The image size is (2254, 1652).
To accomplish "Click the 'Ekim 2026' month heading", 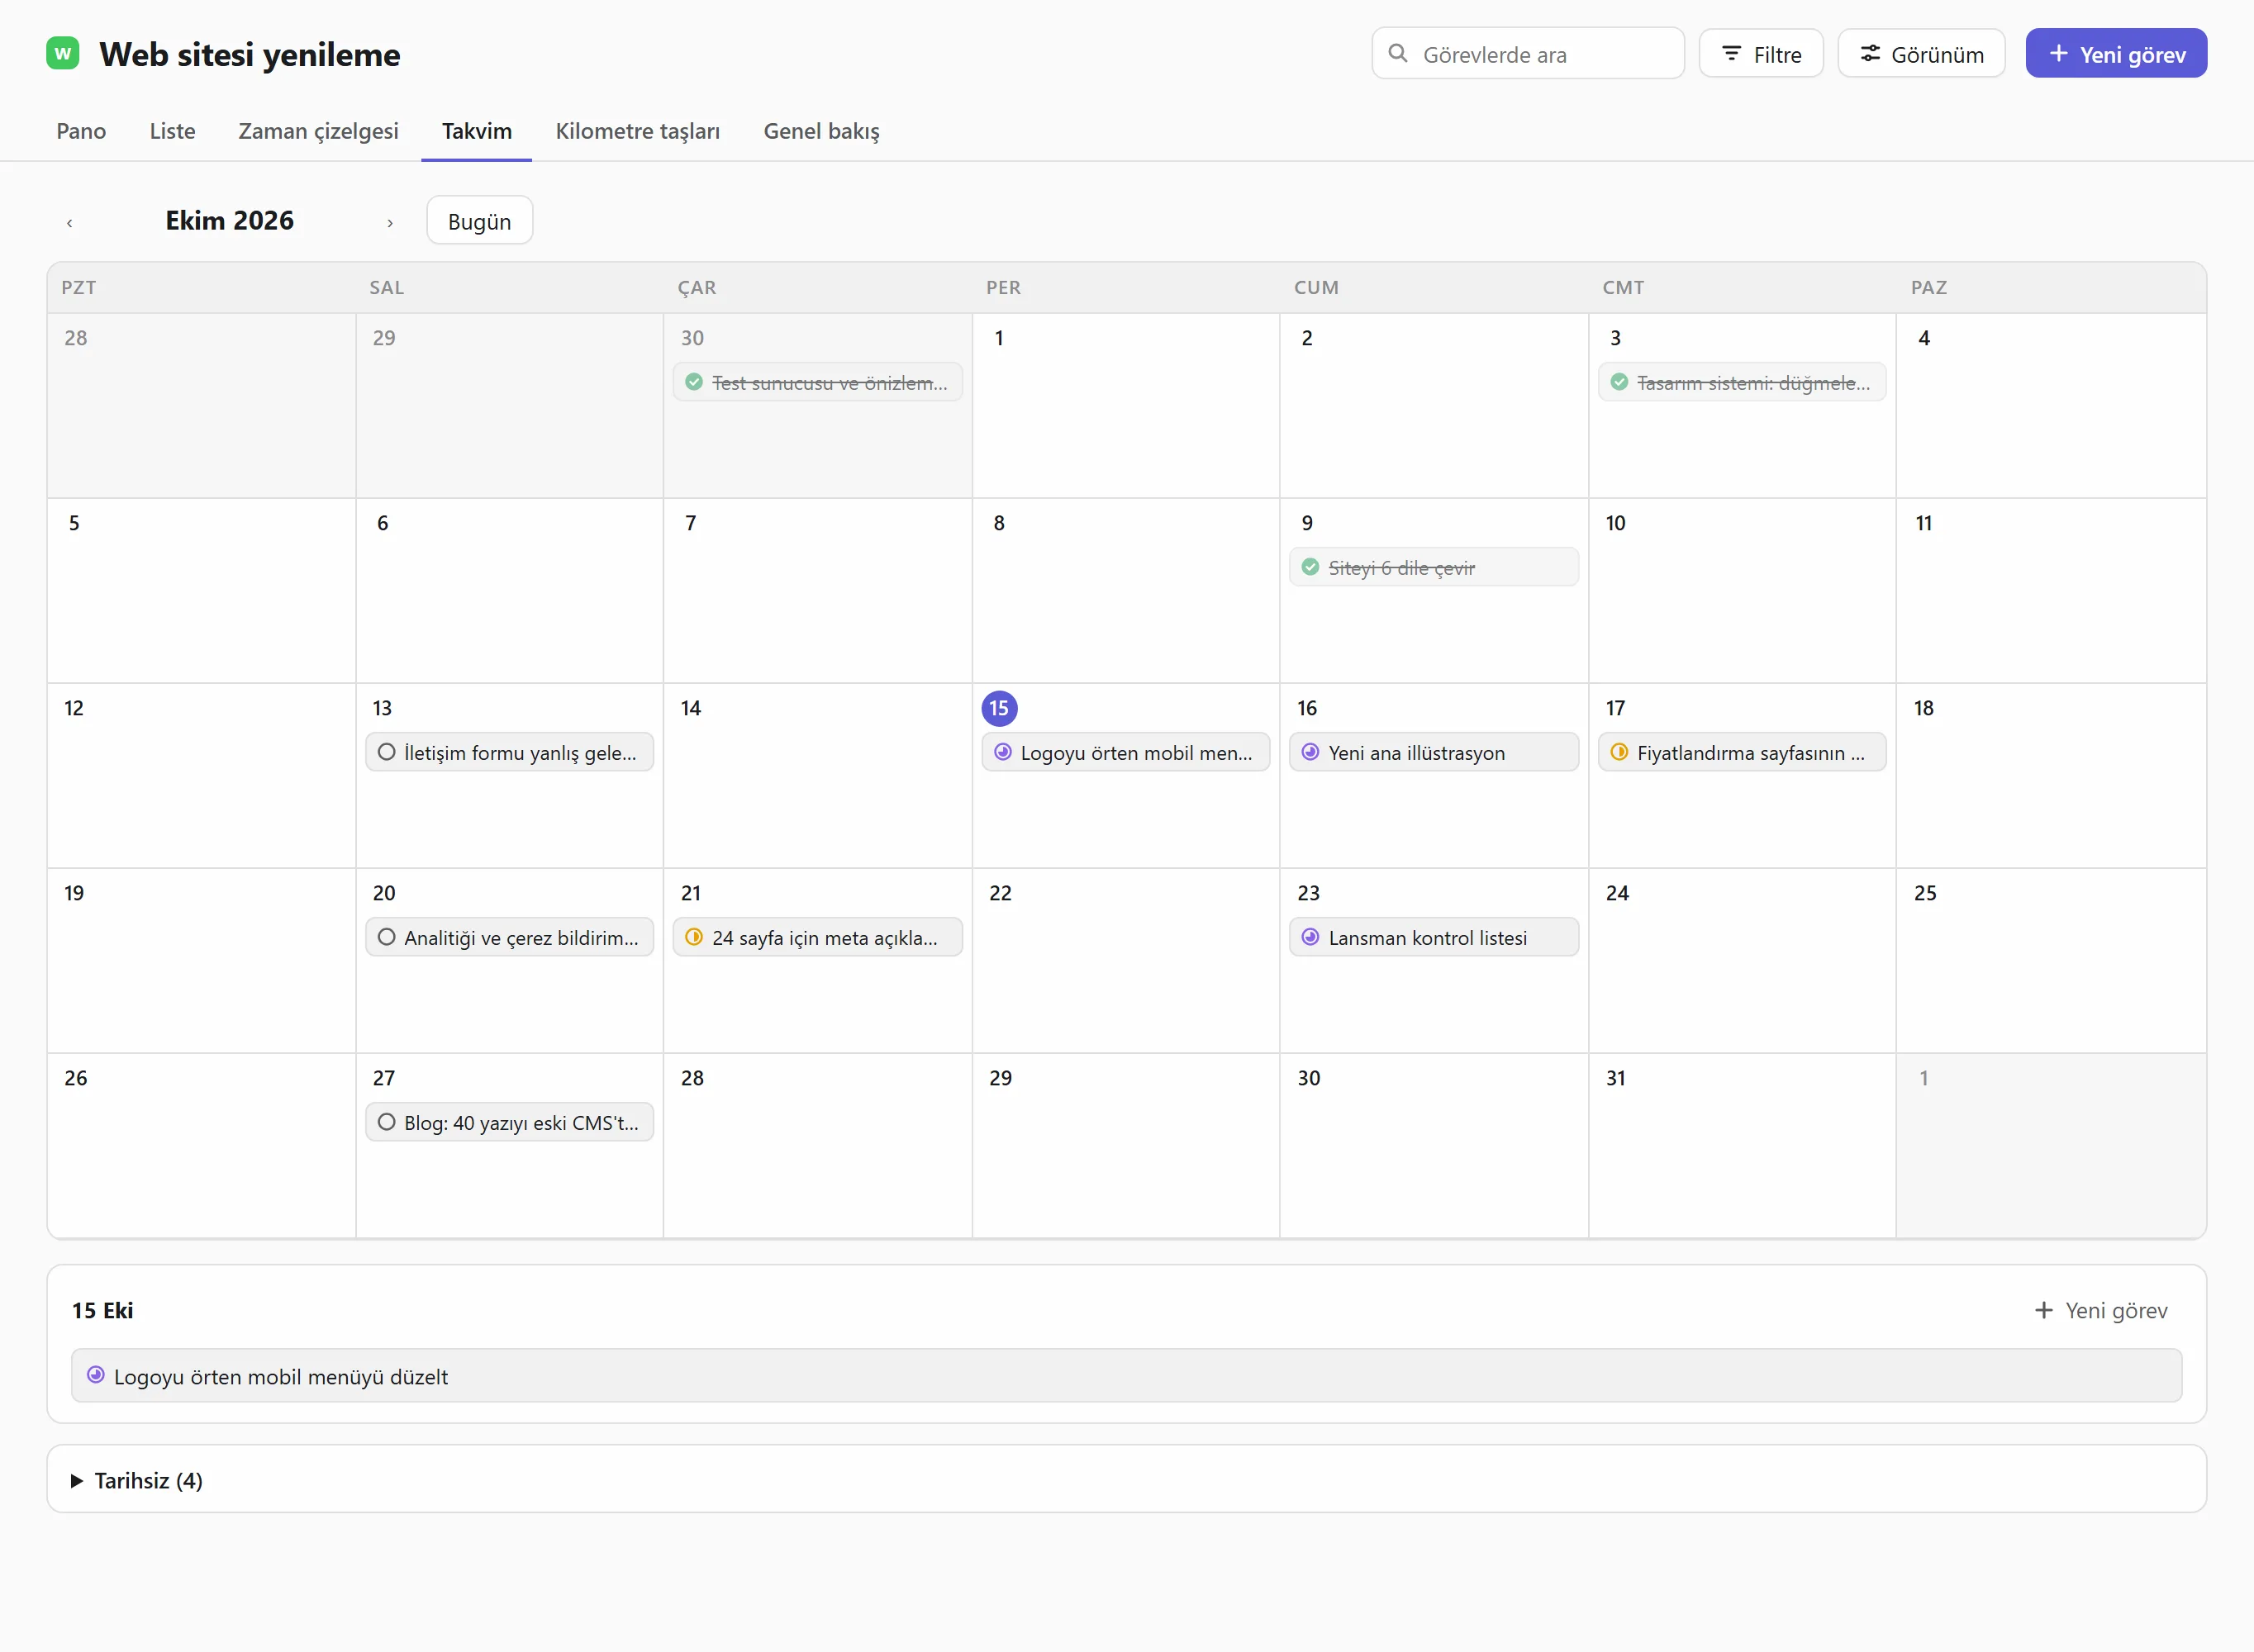I will coord(229,221).
